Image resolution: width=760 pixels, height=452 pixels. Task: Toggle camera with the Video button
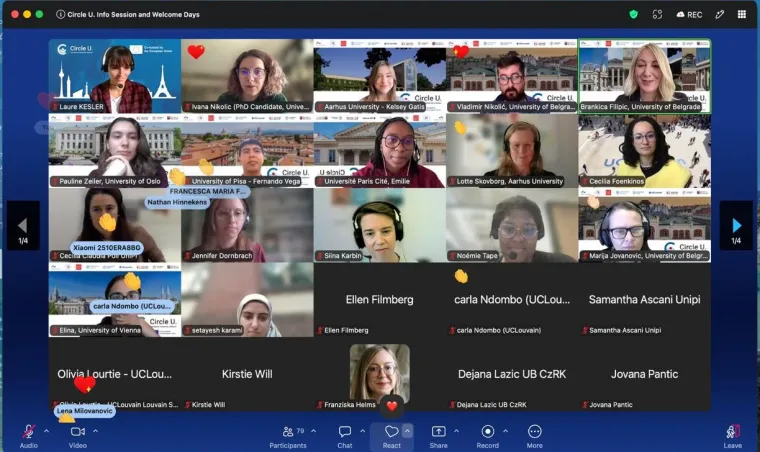(x=78, y=436)
